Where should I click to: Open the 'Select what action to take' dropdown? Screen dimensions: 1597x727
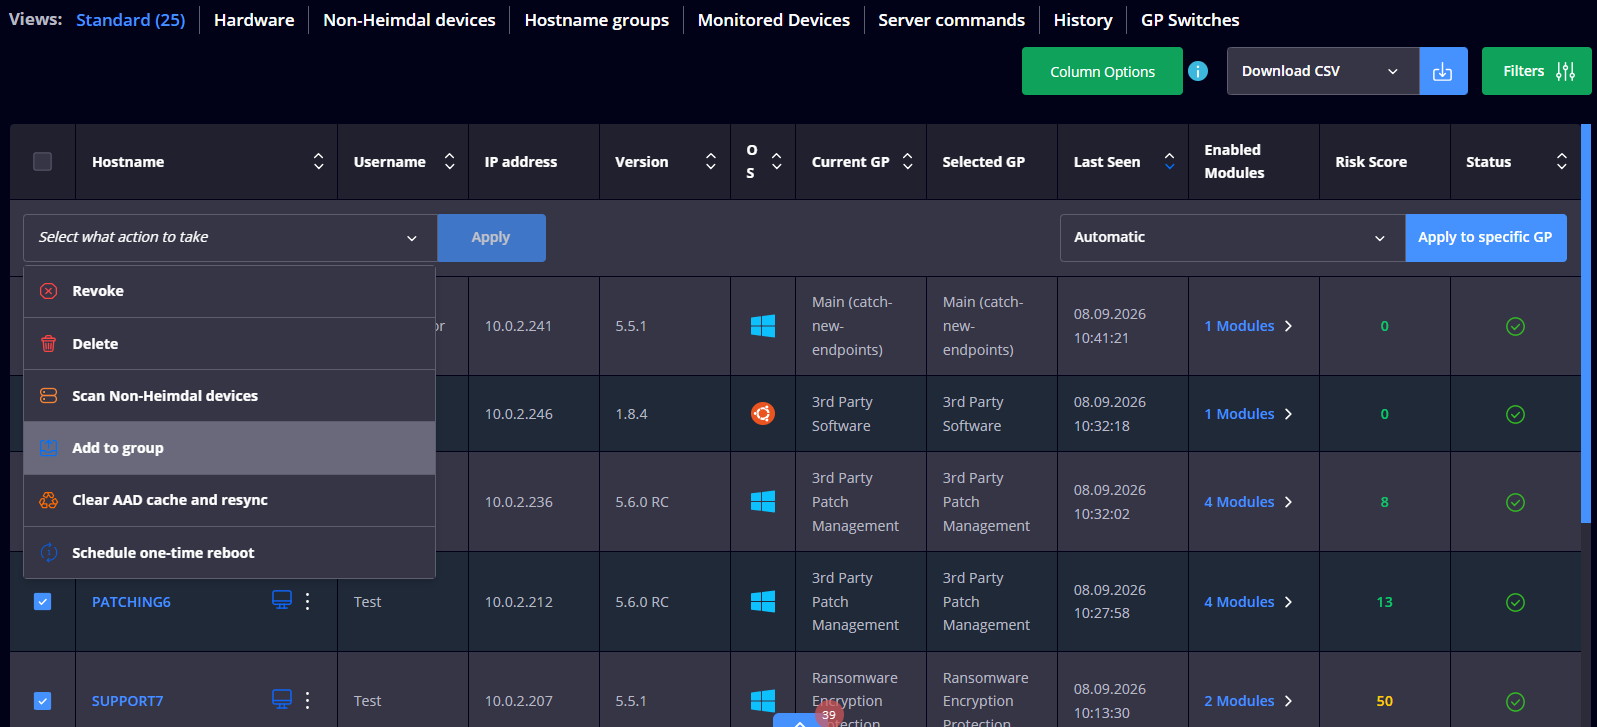(230, 238)
